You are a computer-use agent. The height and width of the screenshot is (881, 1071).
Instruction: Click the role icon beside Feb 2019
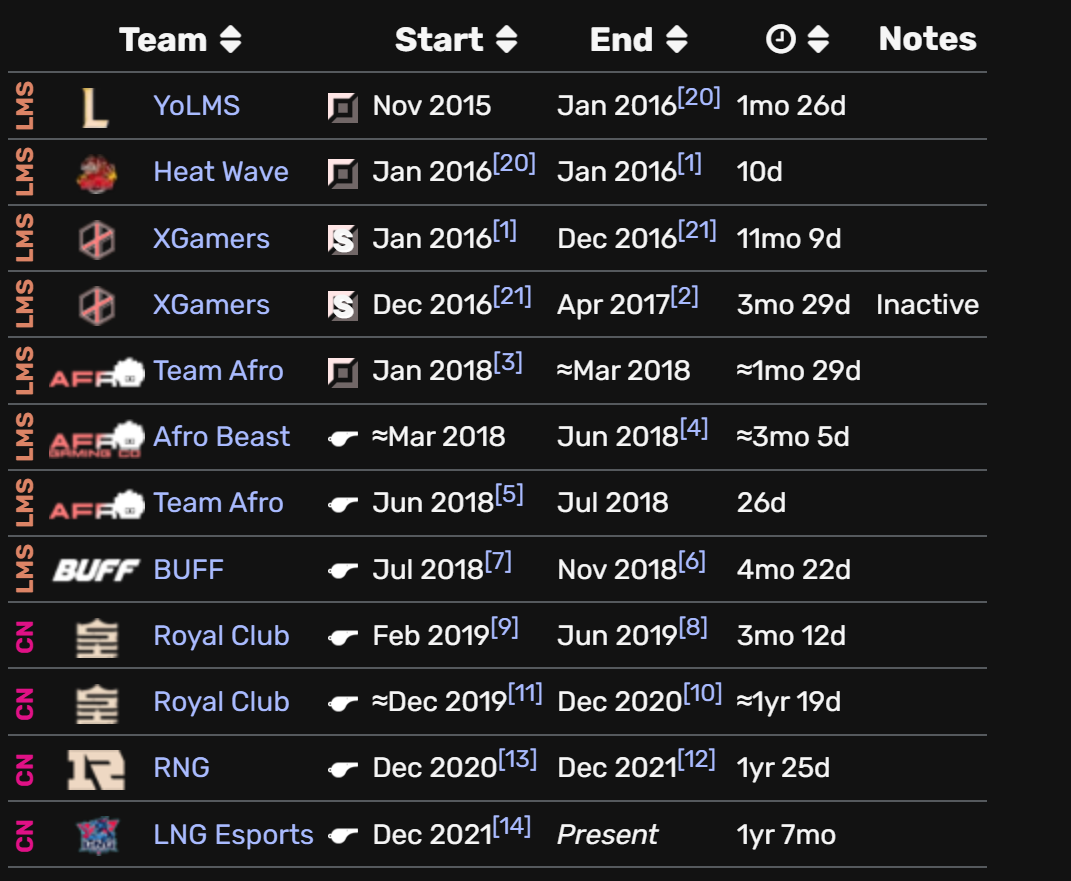[342, 637]
